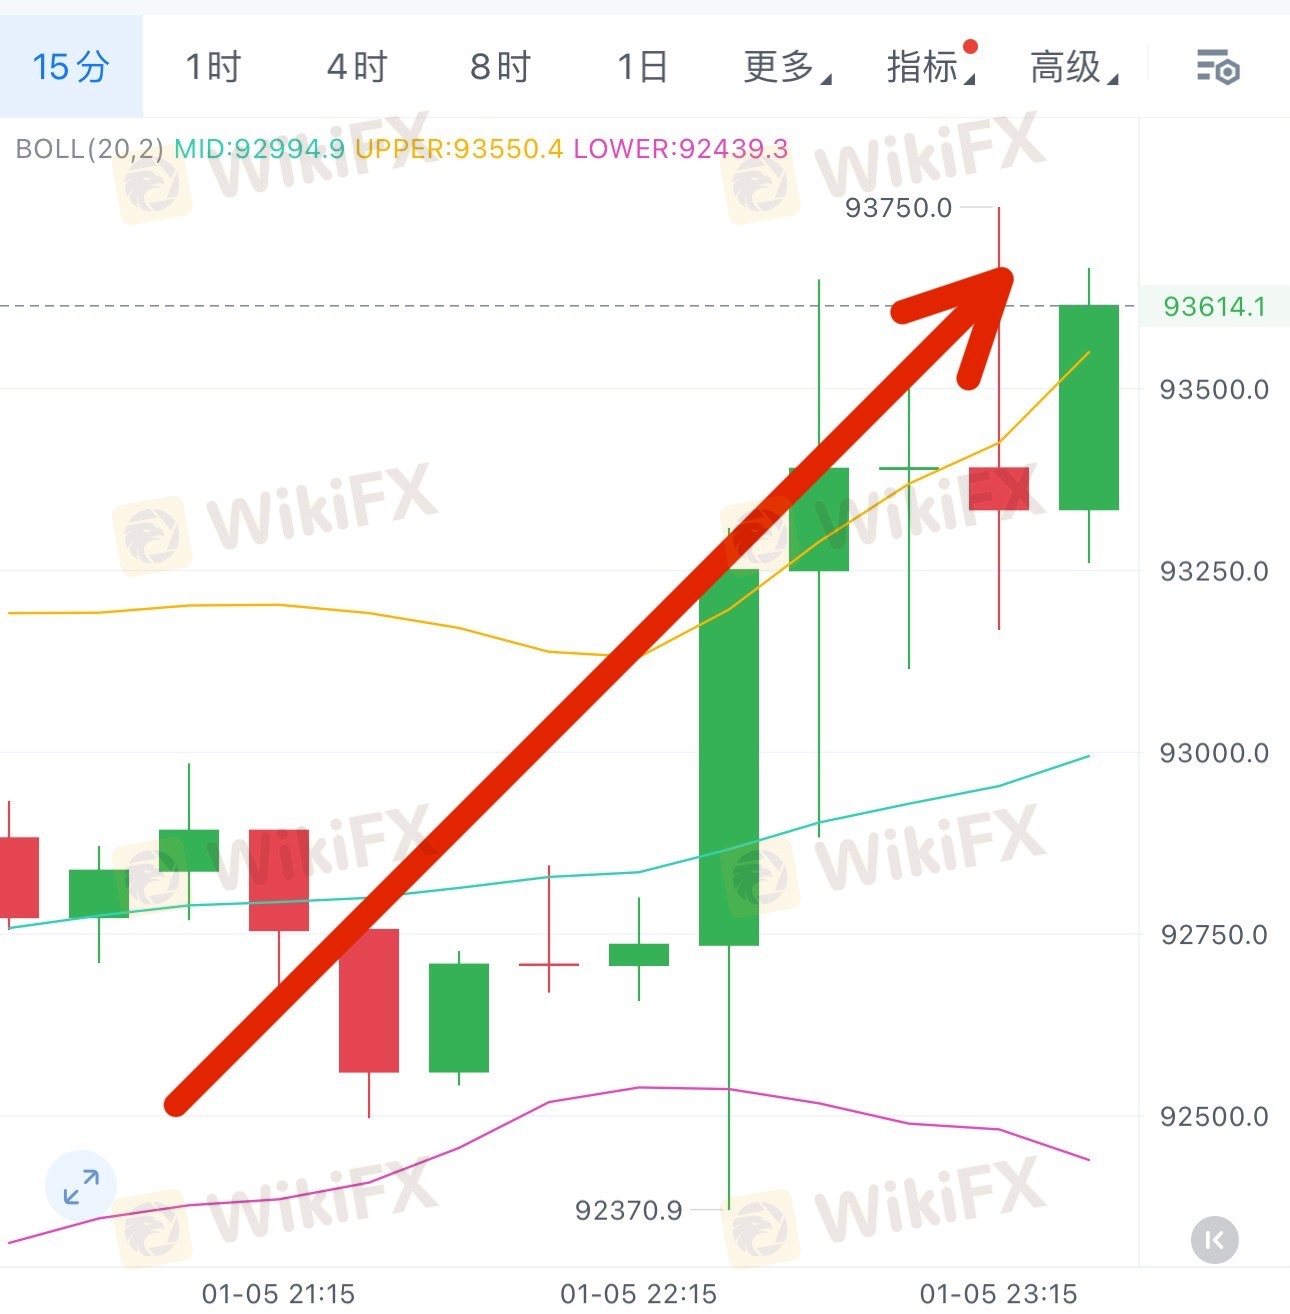Click the 01-05 22:15 time axis label
Viewport: 1290px width, 1314px height.
coord(638,1294)
